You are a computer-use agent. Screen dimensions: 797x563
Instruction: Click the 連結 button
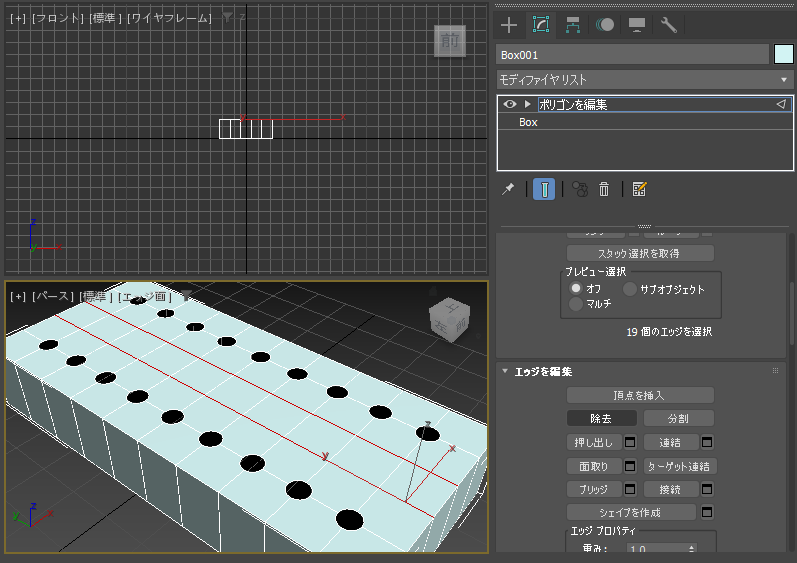click(671, 443)
